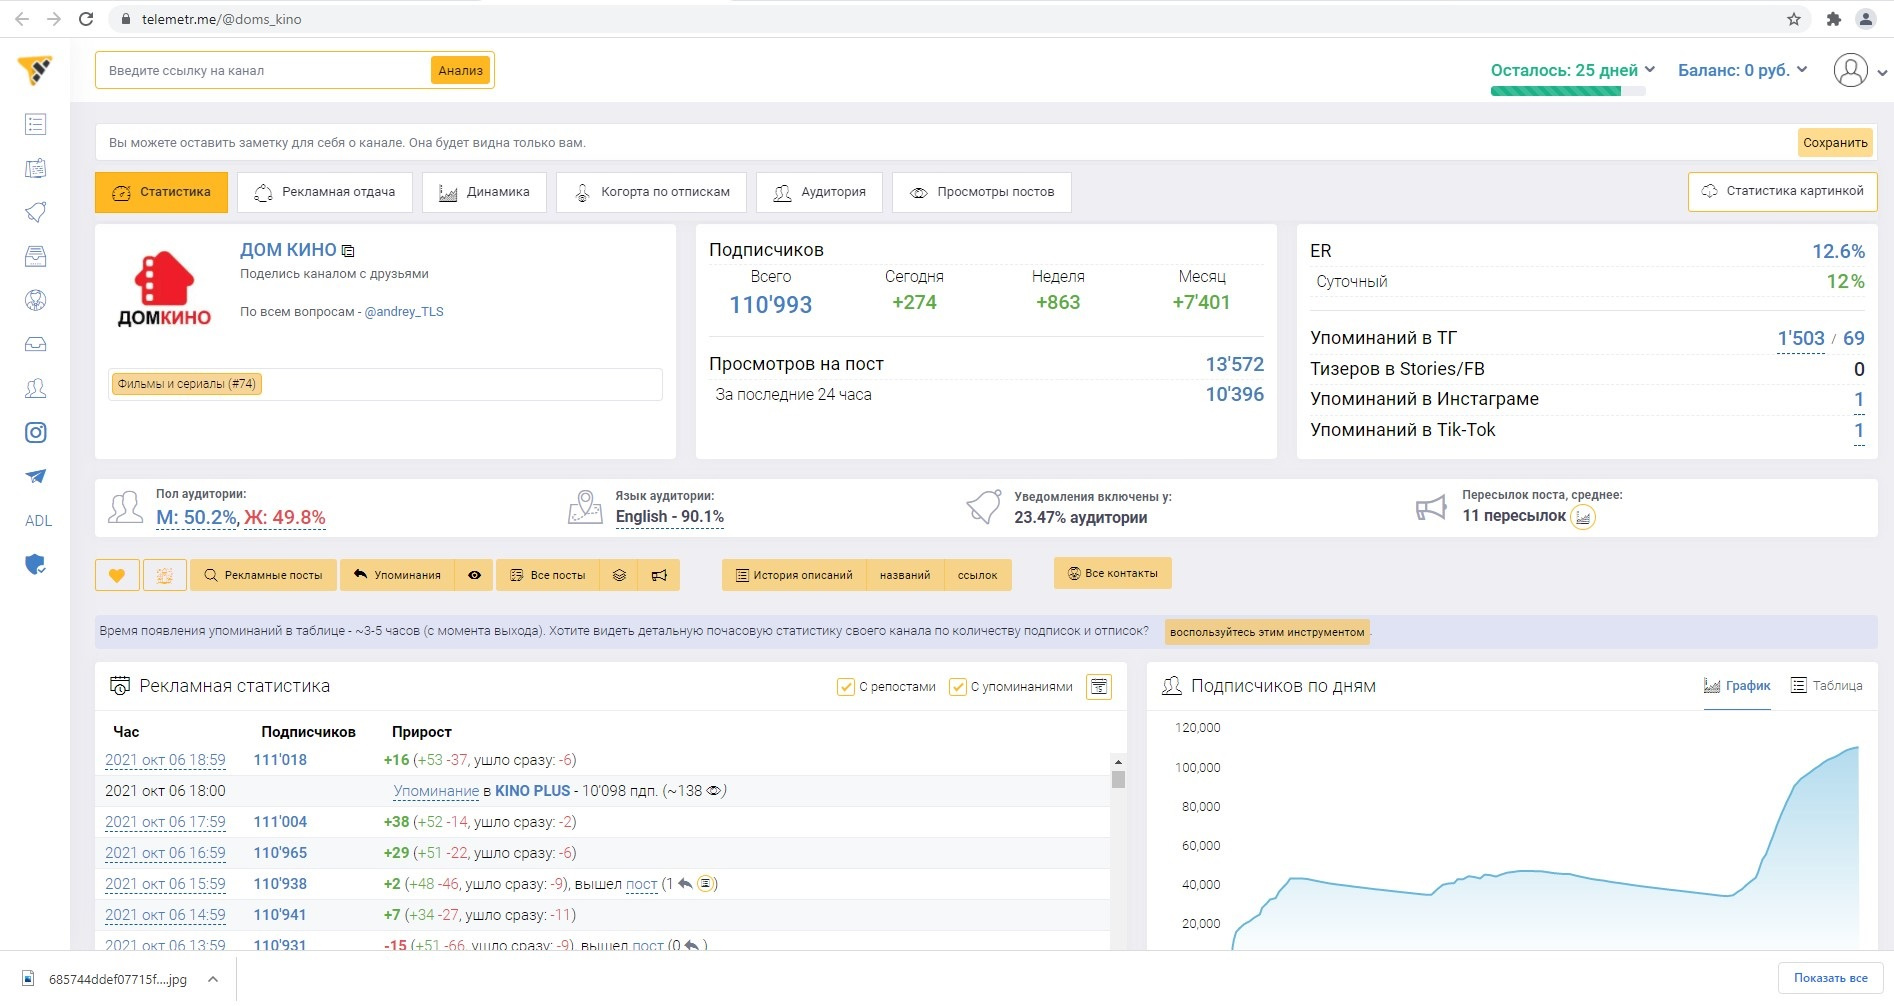
Task: Click the megaphone icon next to Все посты
Action: 659,575
